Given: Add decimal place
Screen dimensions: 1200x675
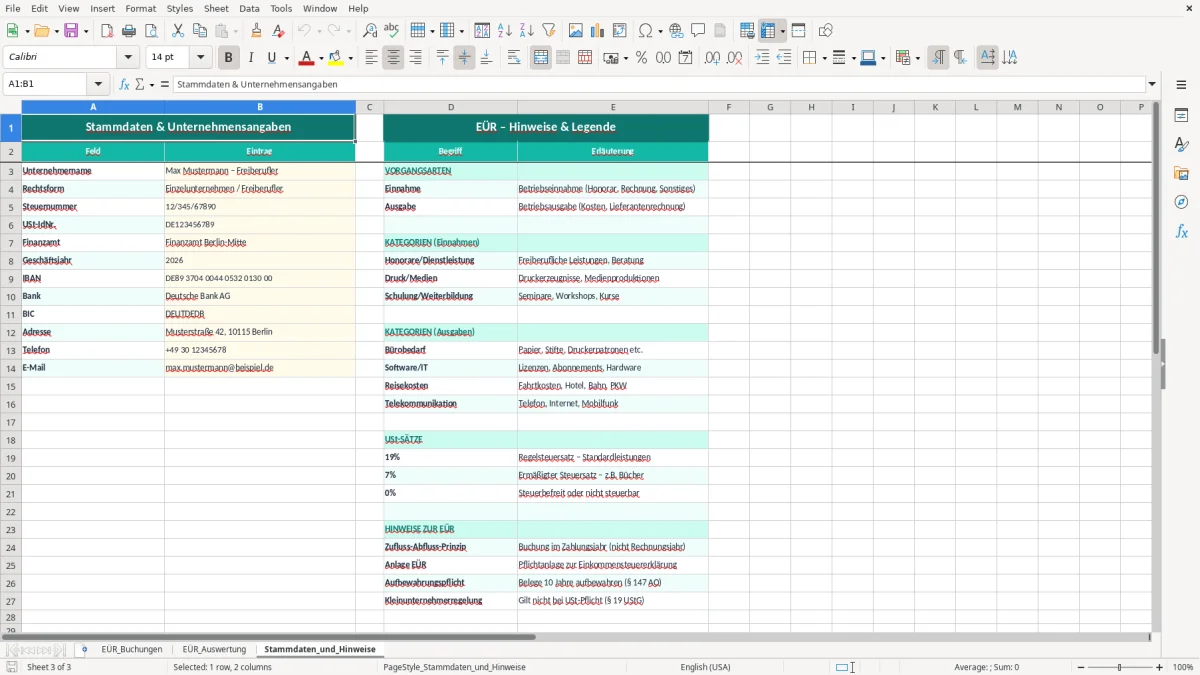Looking at the screenshot, I should [713, 58].
